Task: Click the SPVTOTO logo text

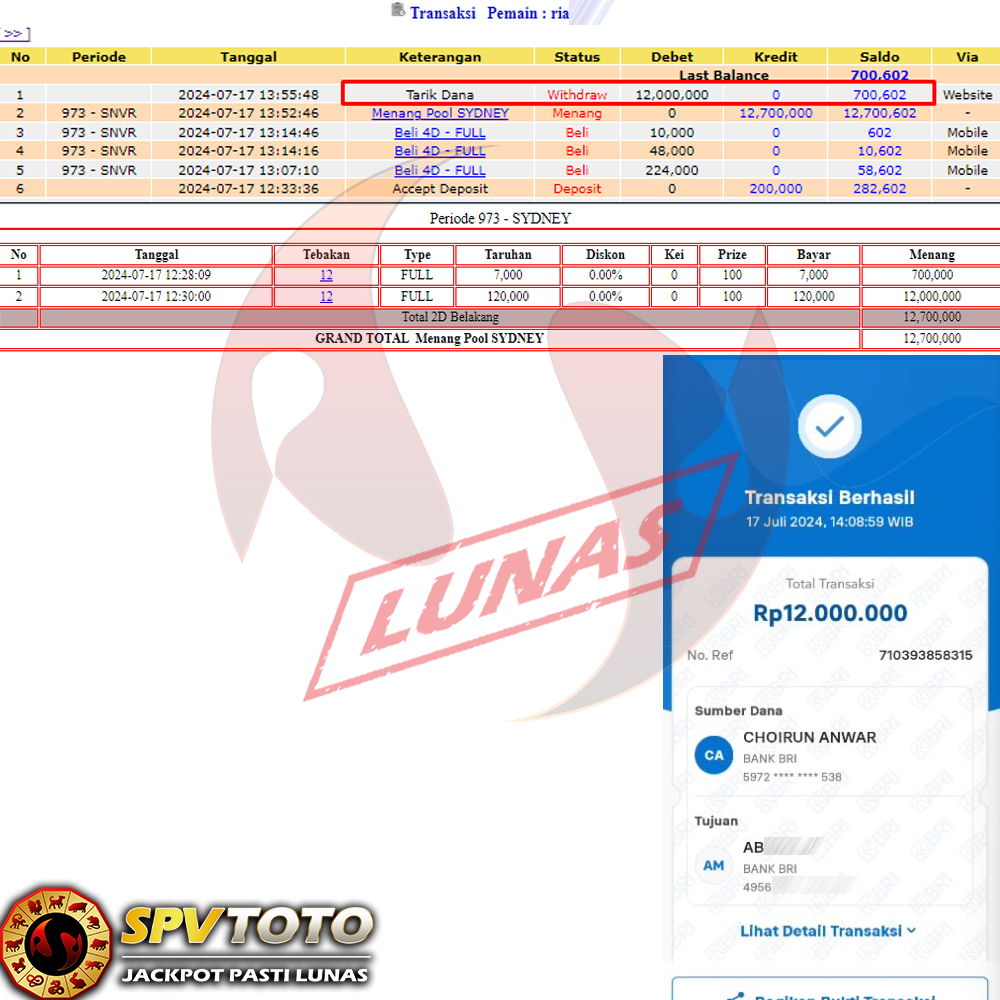Action: [x=246, y=927]
